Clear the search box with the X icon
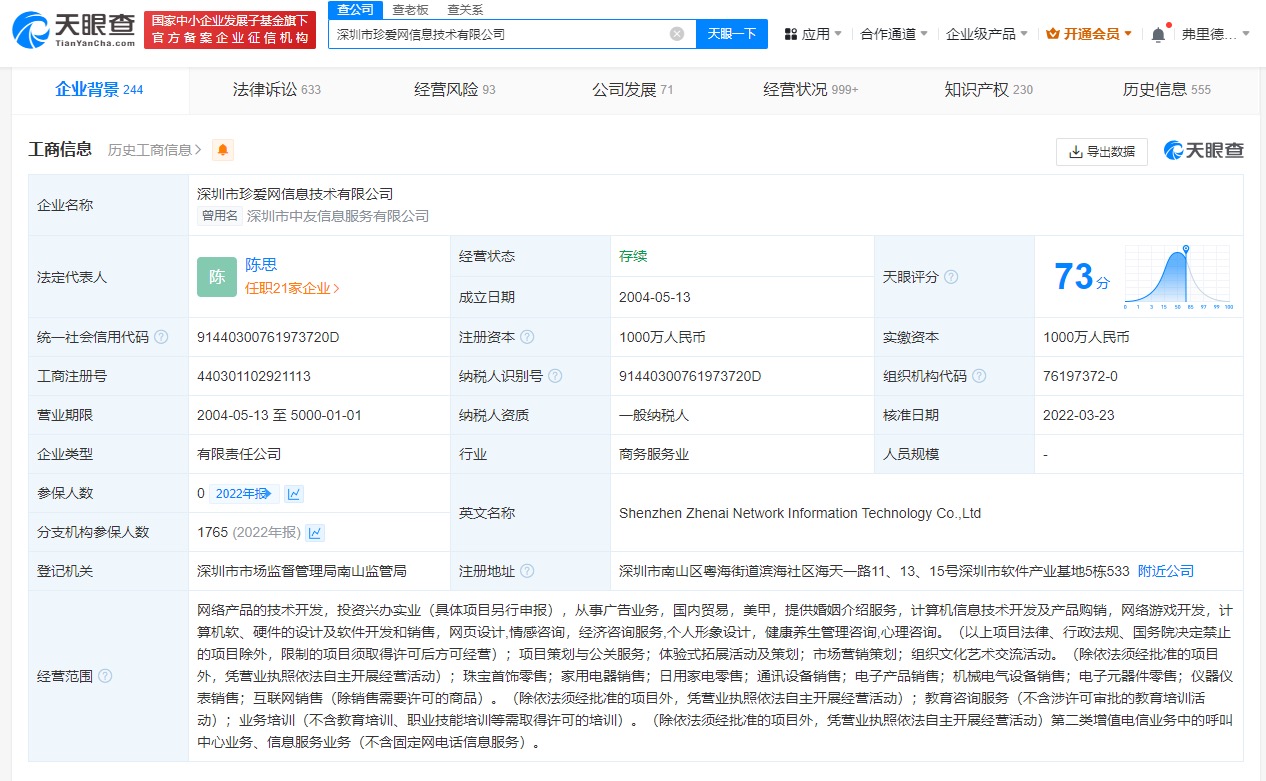This screenshot has width=1266, height=781. pos(677,34)
